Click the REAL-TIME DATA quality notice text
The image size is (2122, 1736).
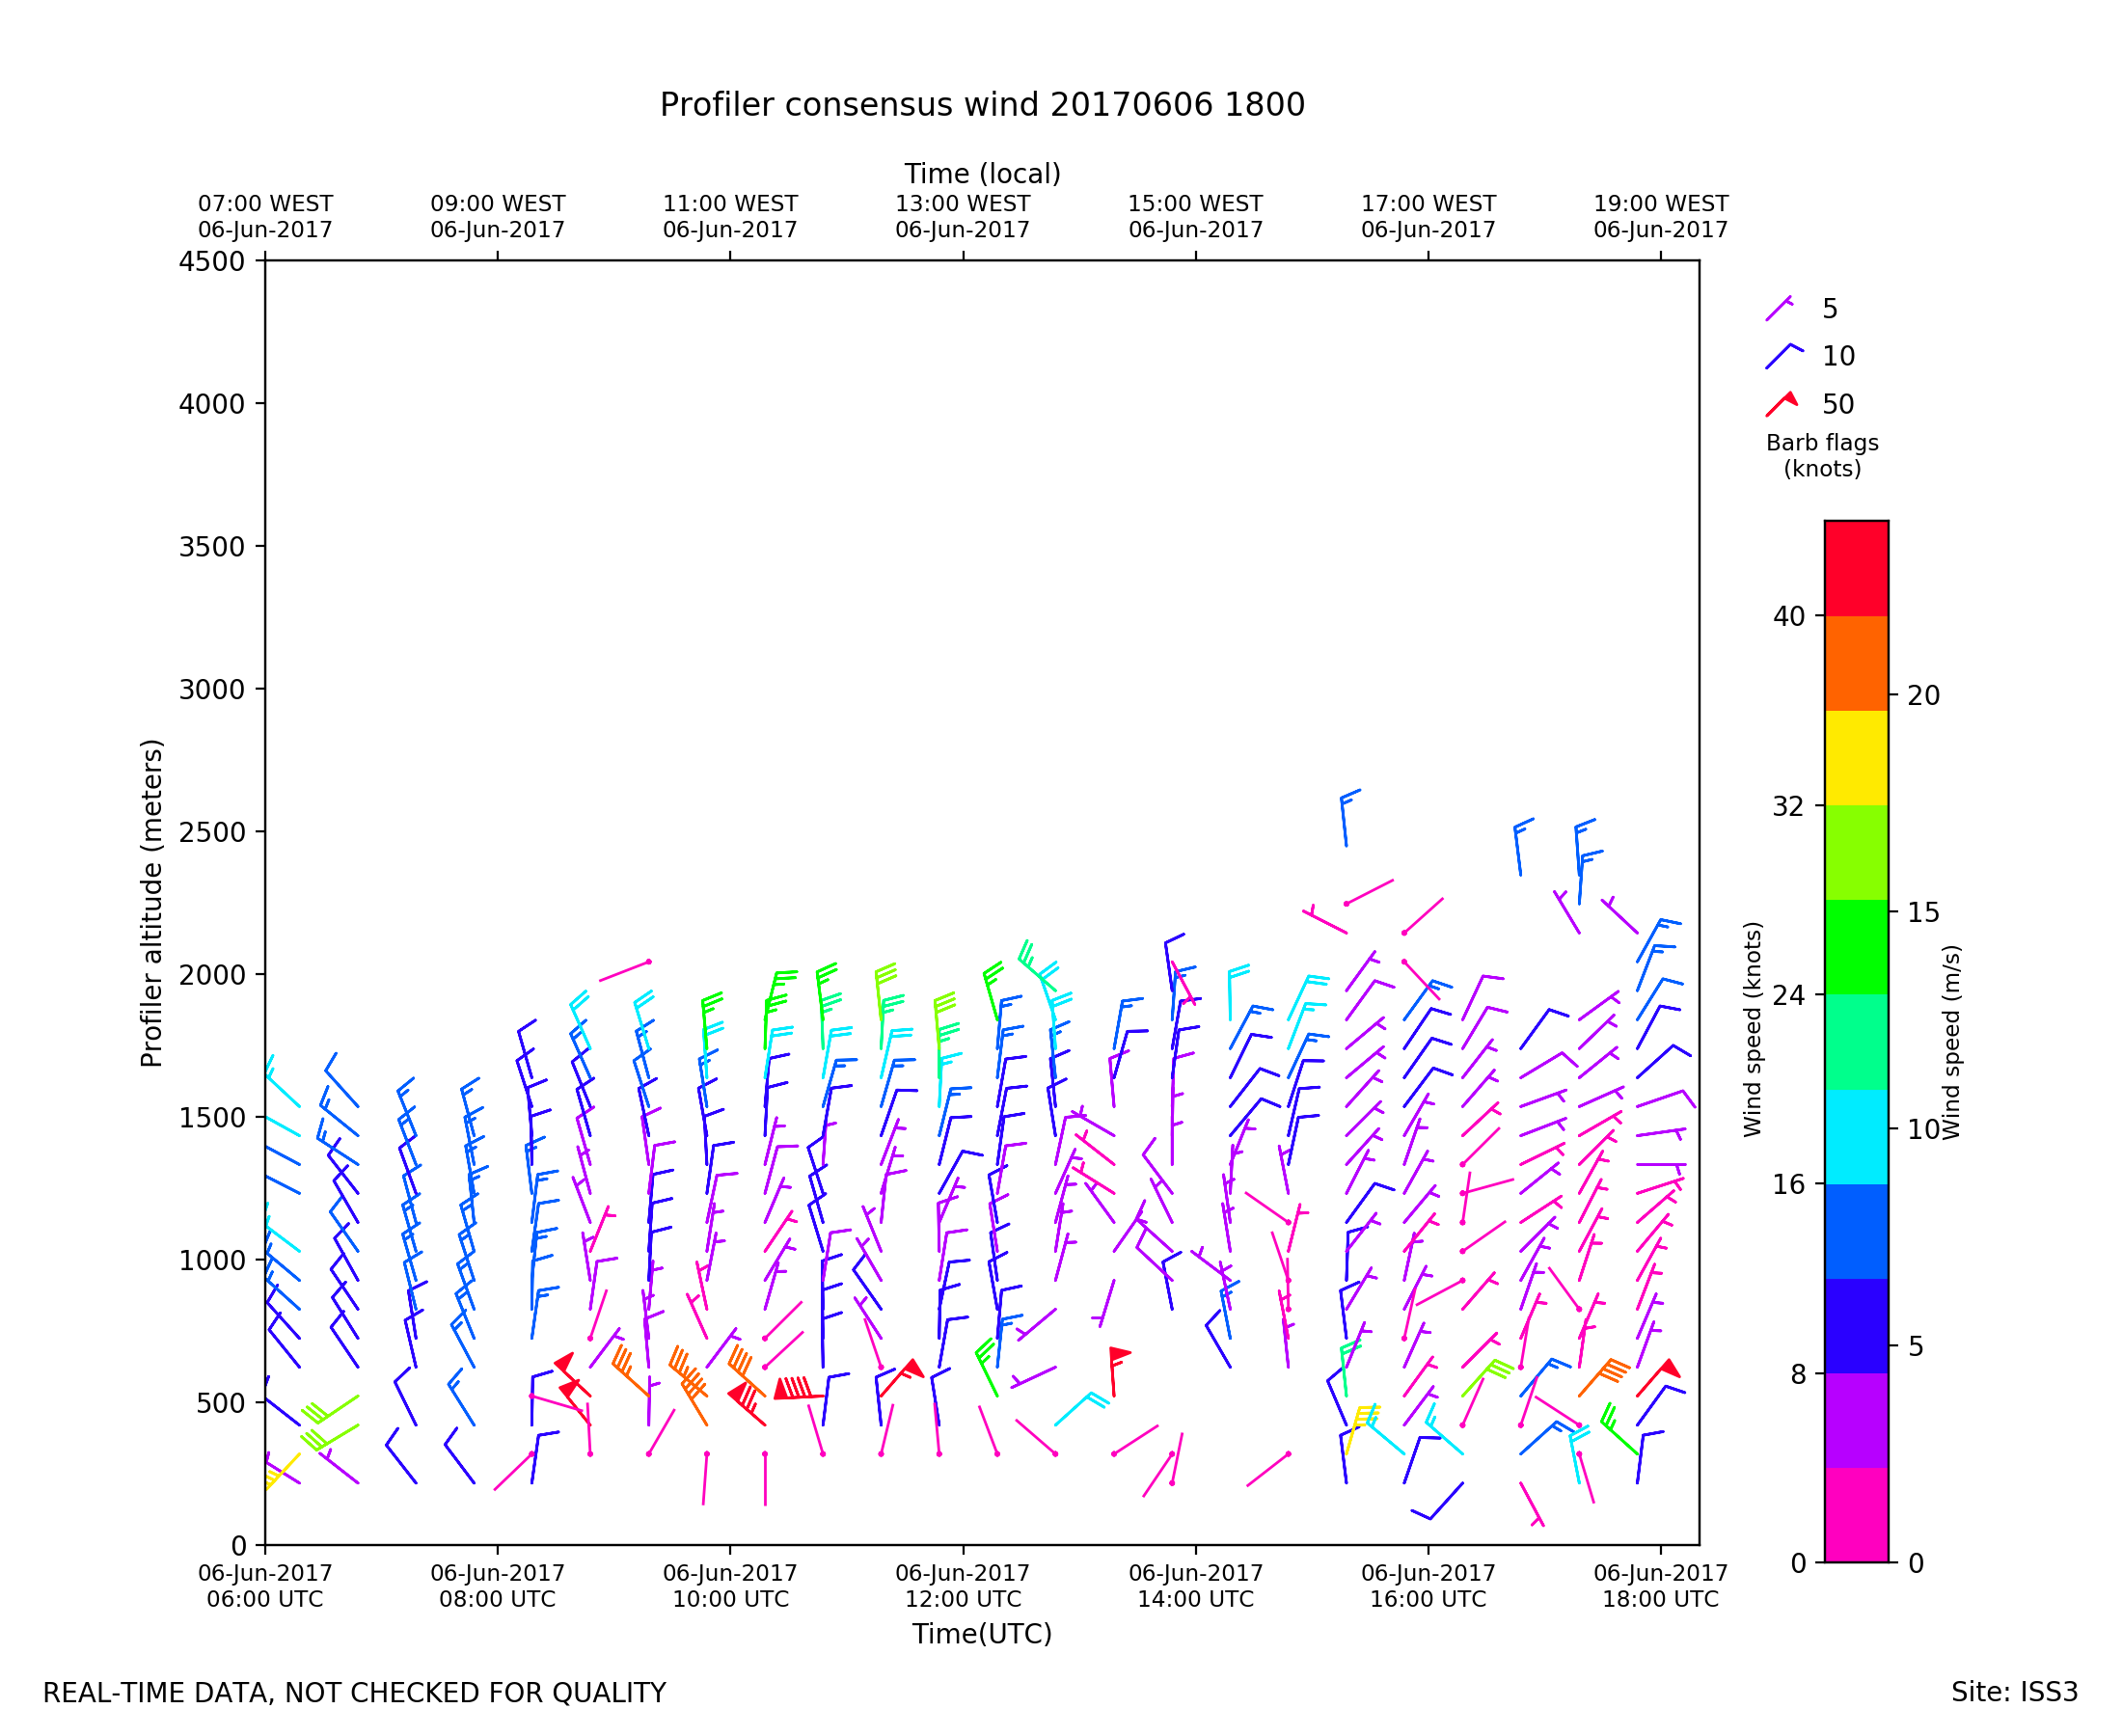click(x=354, y=1693)
